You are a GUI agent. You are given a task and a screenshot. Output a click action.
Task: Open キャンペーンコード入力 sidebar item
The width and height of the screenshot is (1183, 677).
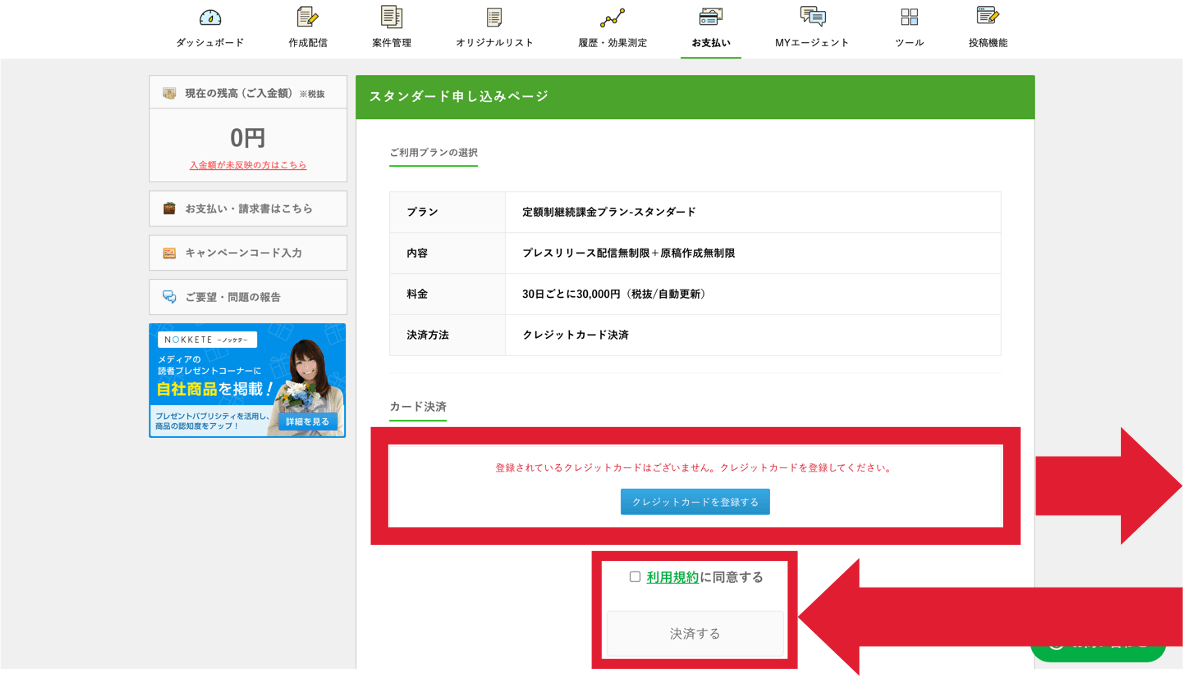click(248, 253)
